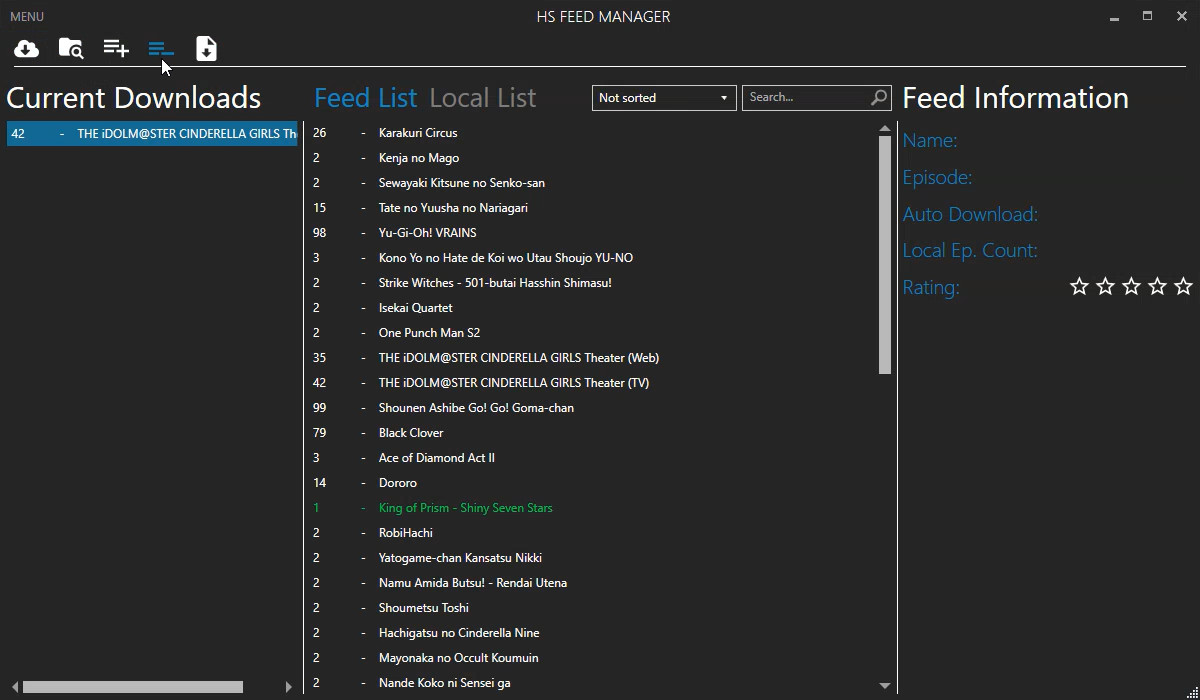Screen dimensions: 1200x700
Task: Set rating to one star
Action: (x=1079, y=287)
